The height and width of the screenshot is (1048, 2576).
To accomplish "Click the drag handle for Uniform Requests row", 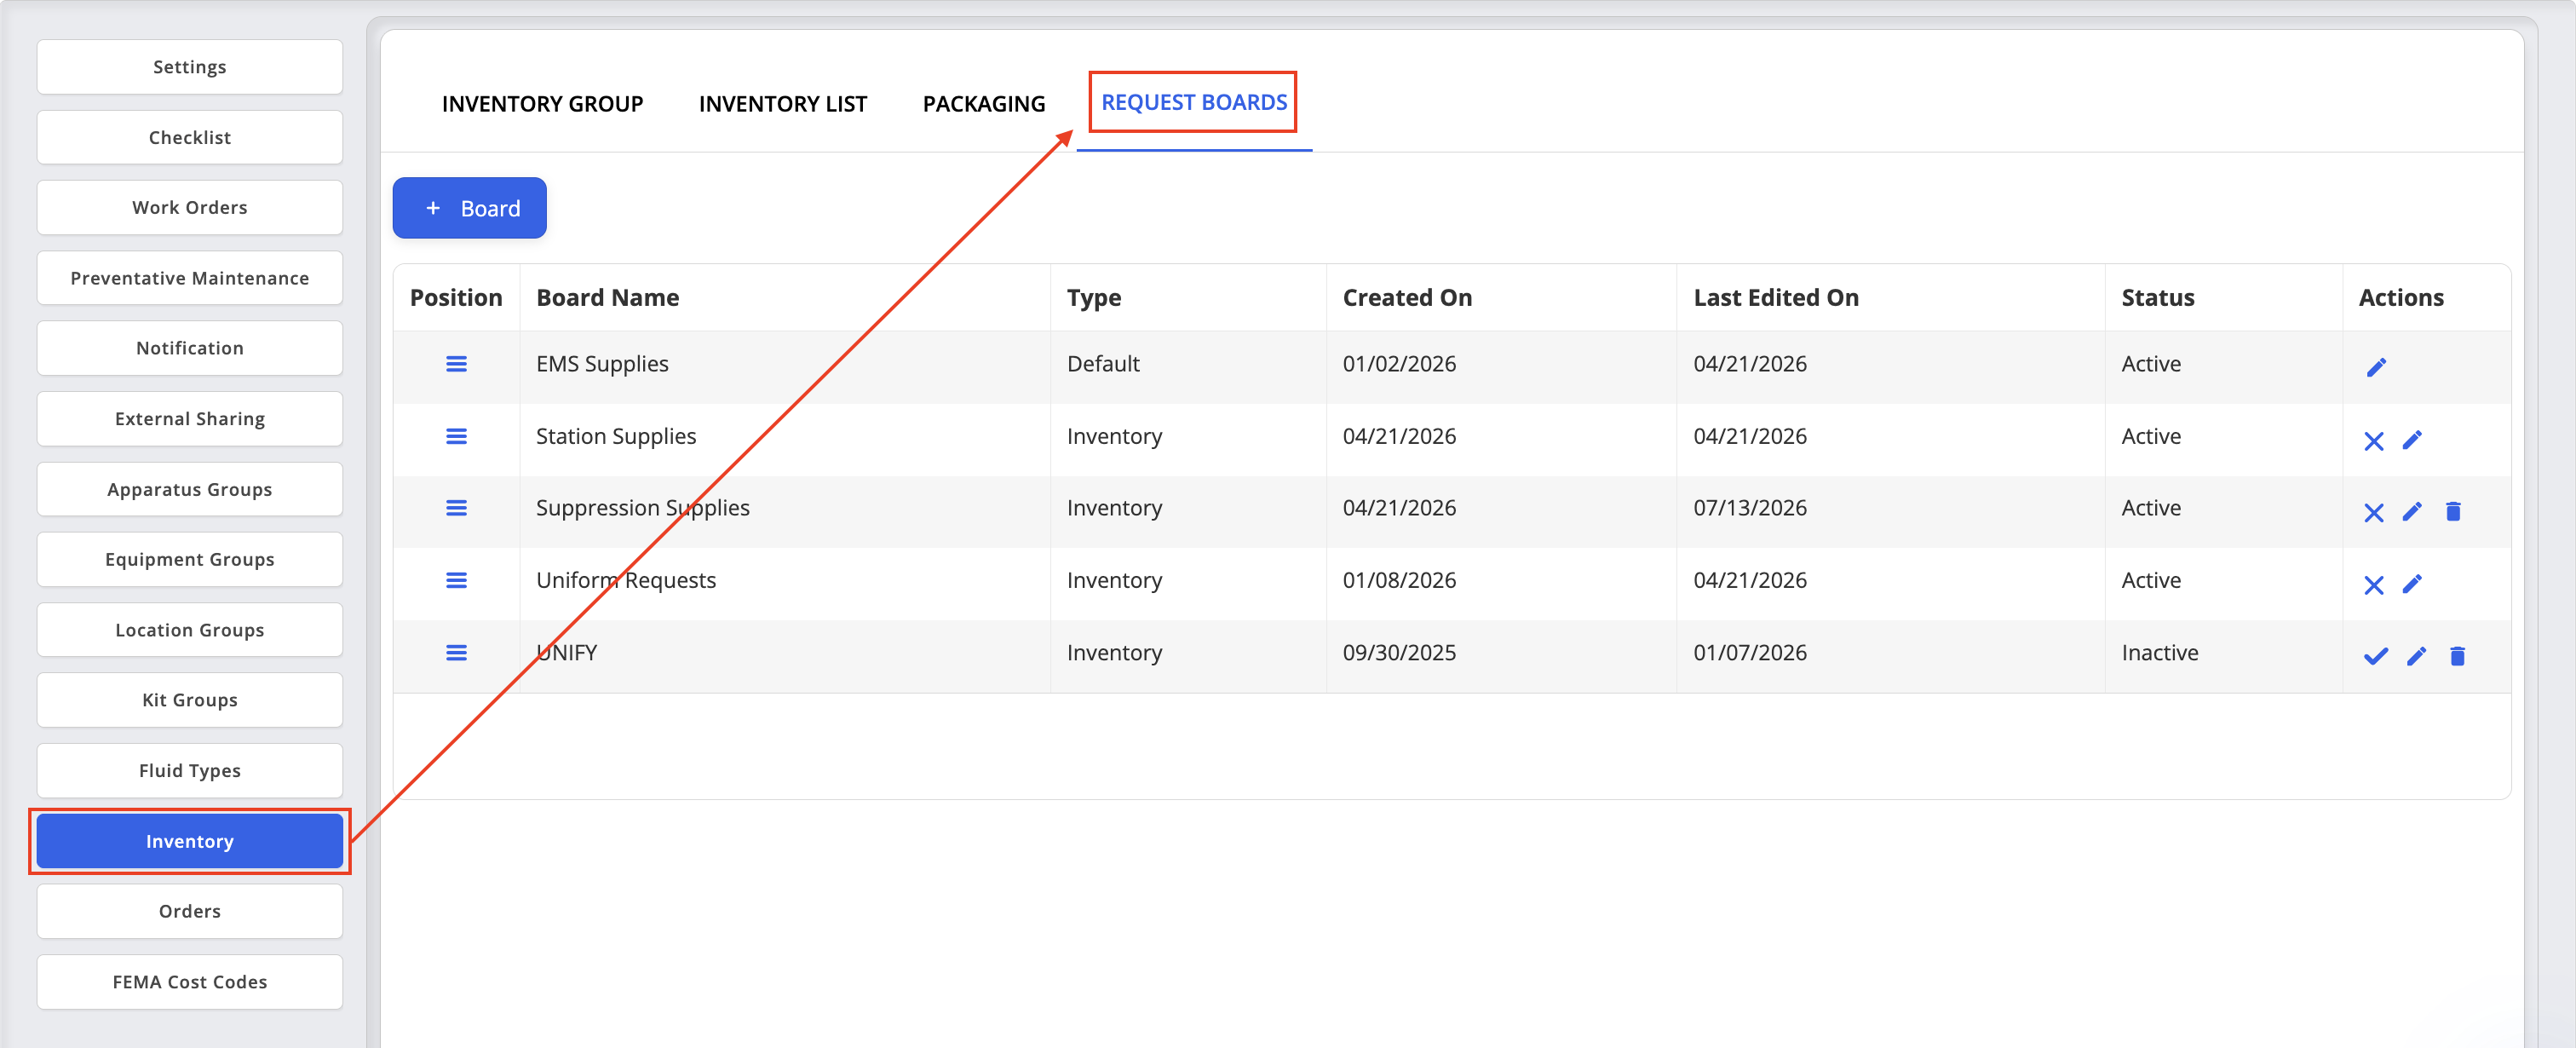I will (456, 580).
